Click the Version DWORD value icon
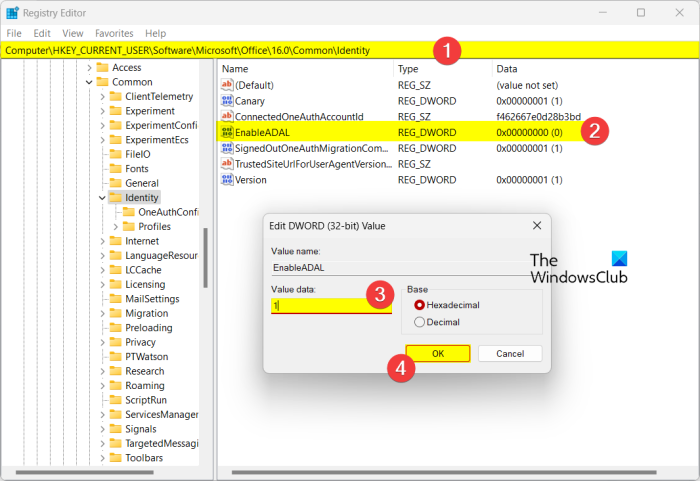 227,180
